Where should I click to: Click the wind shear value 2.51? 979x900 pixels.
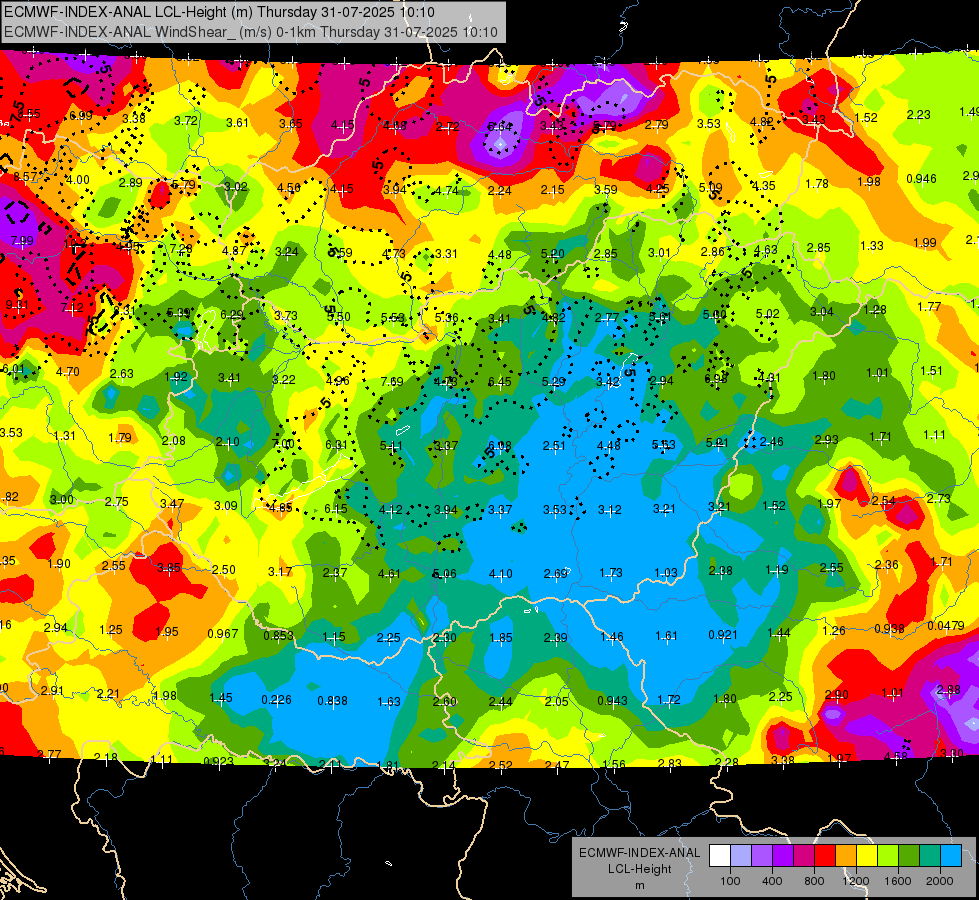point(554,446)
